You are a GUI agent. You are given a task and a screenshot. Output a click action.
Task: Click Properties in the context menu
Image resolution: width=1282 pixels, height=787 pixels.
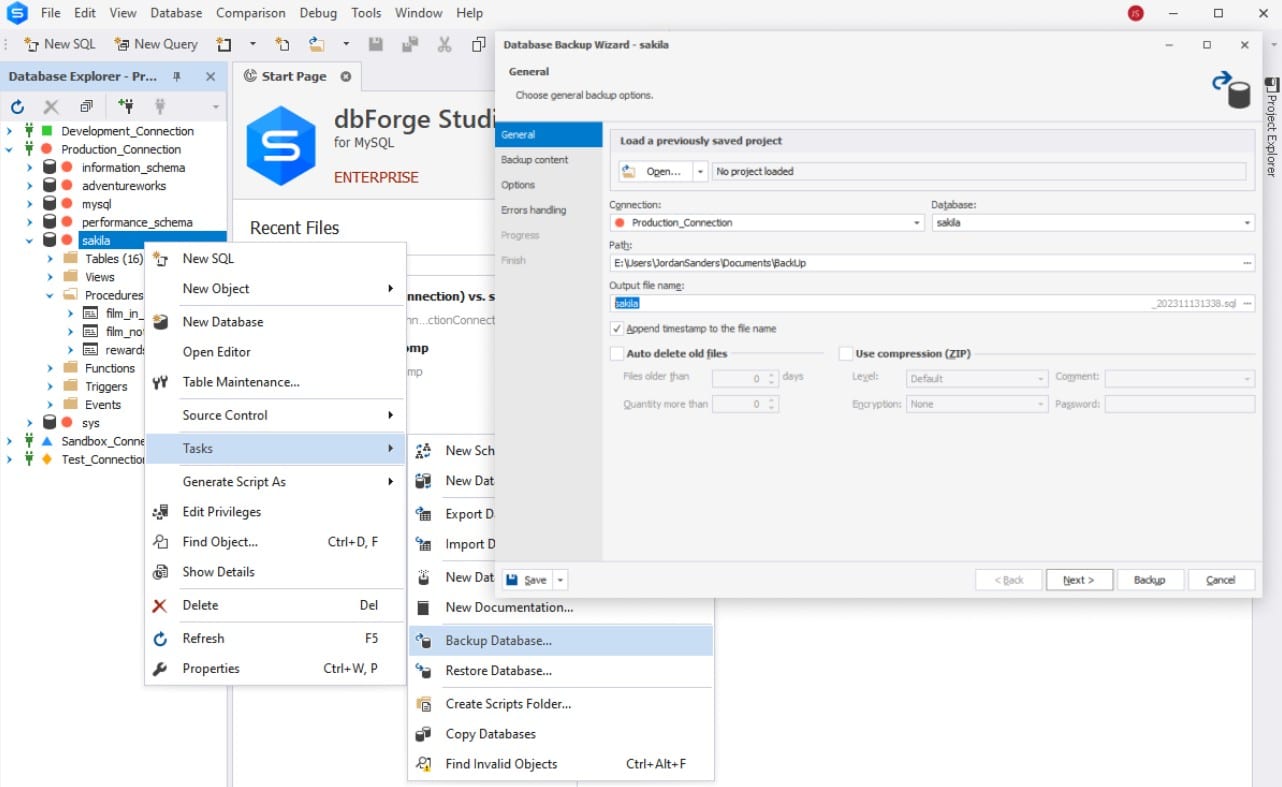[x=275, y=668]
